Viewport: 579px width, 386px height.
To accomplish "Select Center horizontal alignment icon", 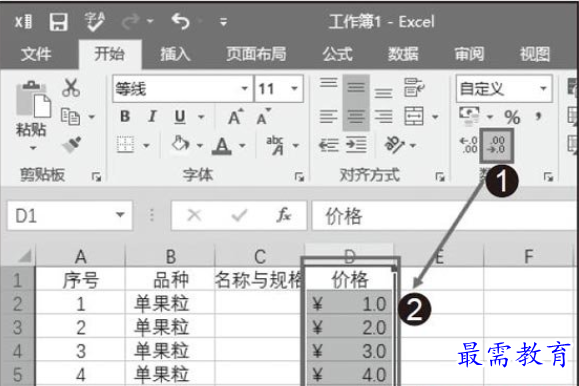I will click(x=356, y=117).
